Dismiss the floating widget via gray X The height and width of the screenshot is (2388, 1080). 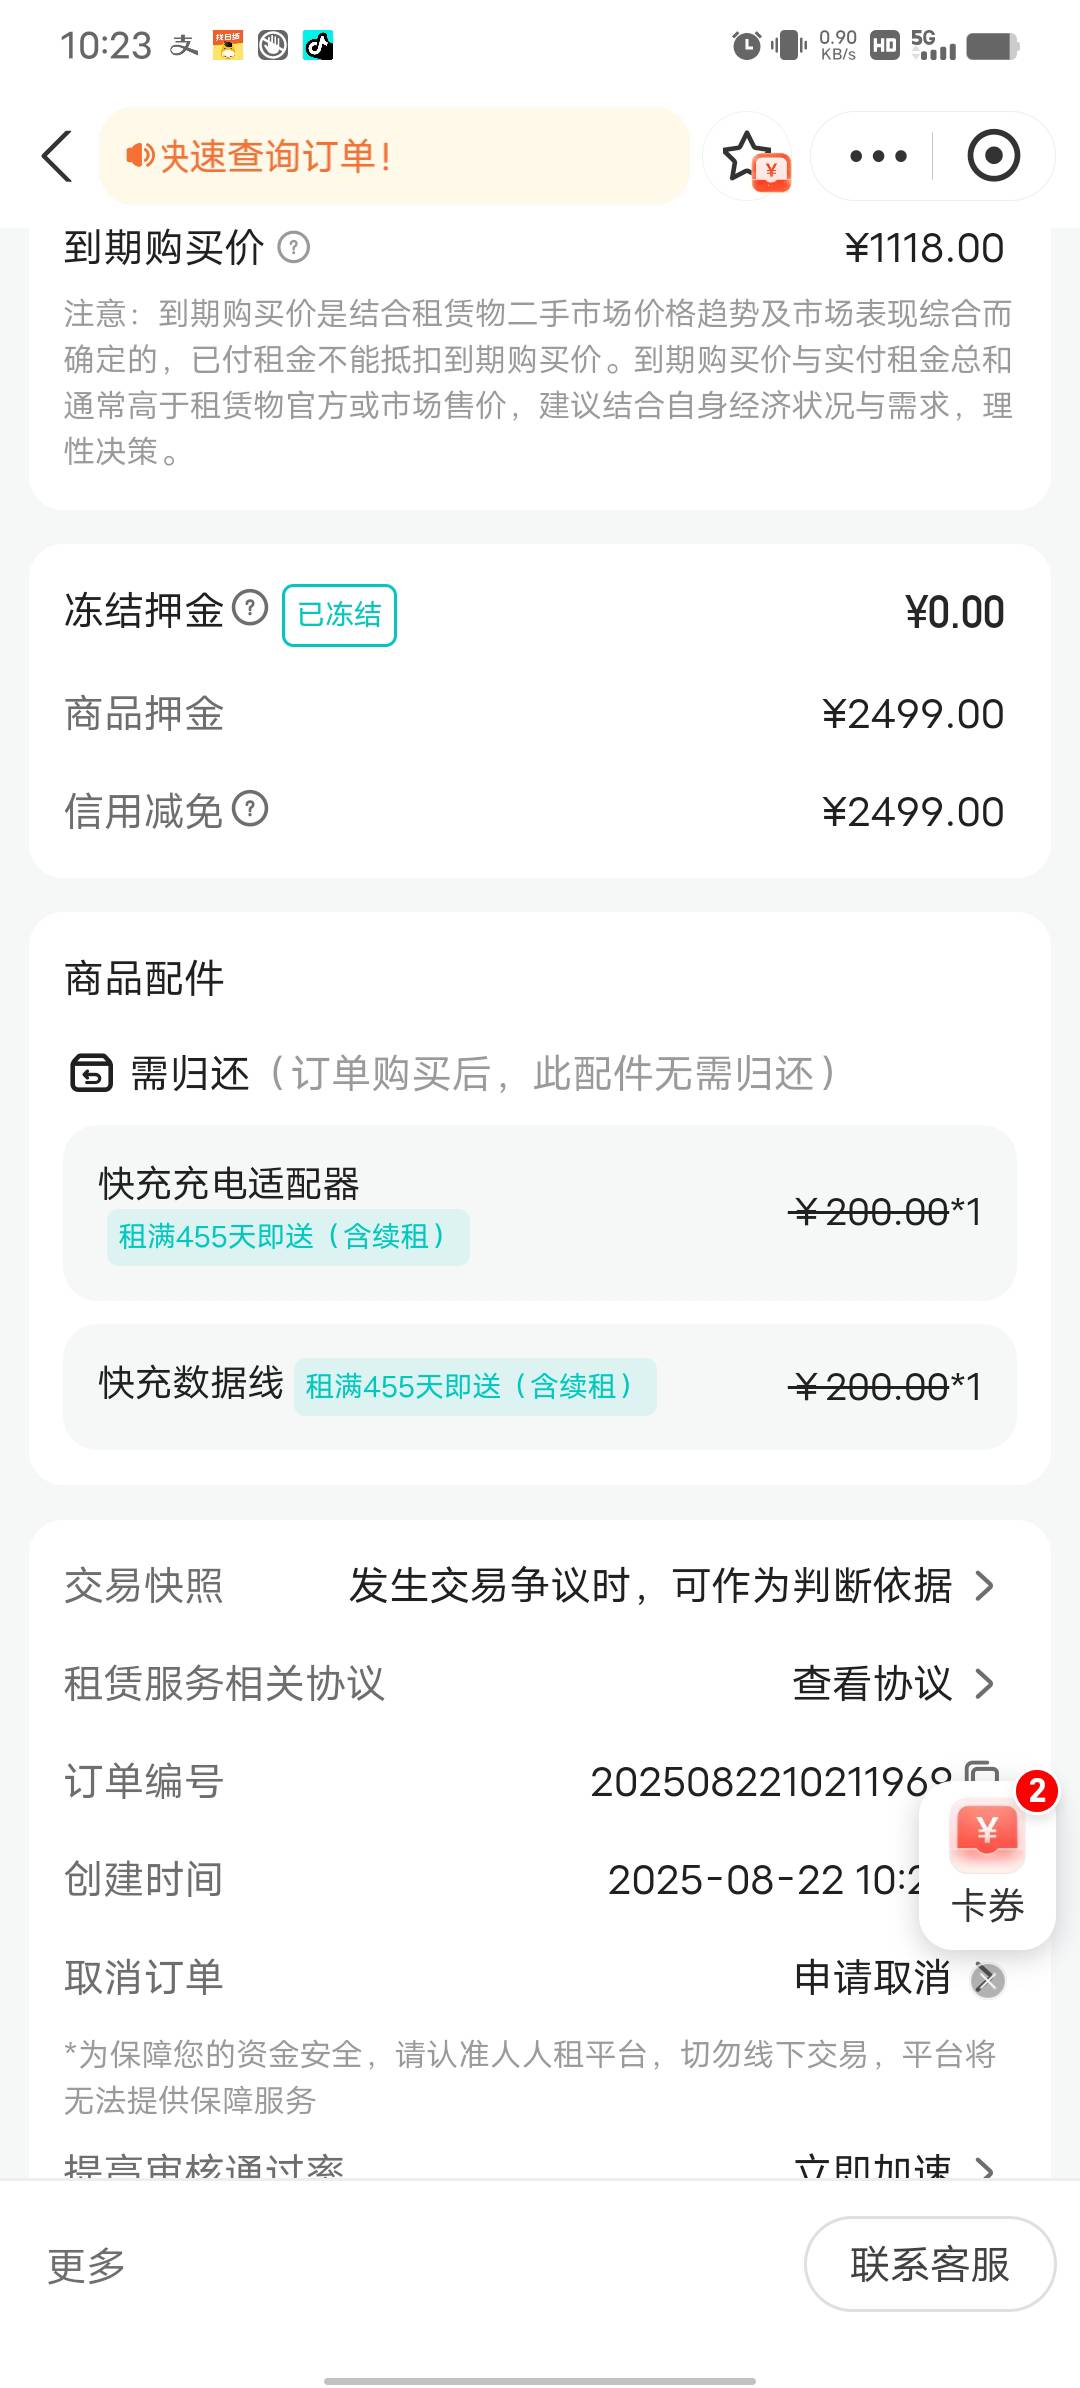(x=988, y=1980)
